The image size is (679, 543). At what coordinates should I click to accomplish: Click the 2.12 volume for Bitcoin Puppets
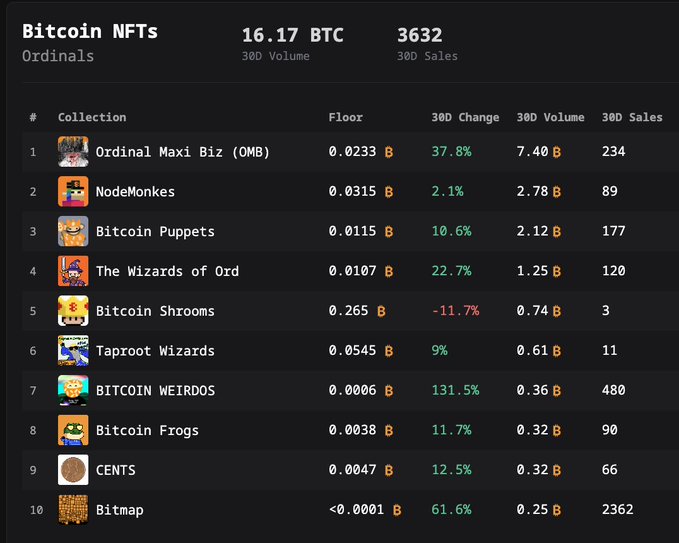click(532, 231)
